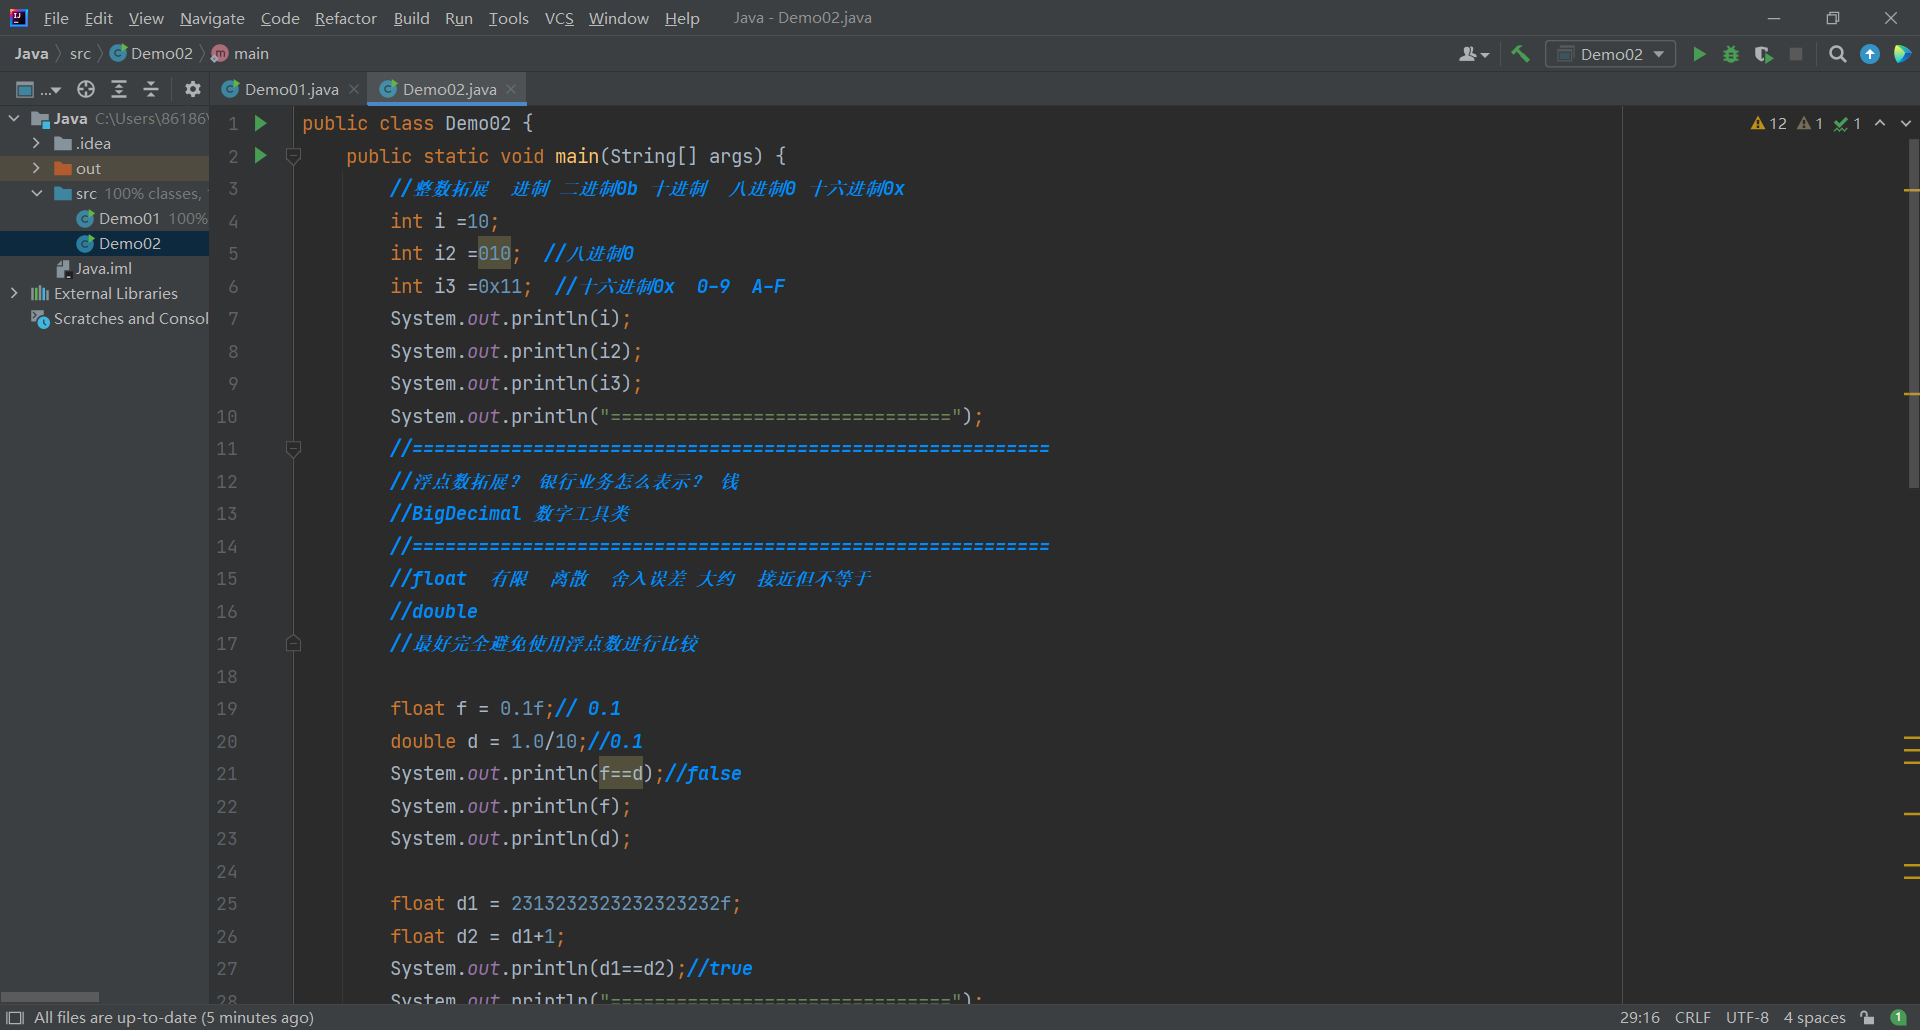Expand the .idea folder
Viewport: 1920px width, 1030px height.
pos(37,143)
